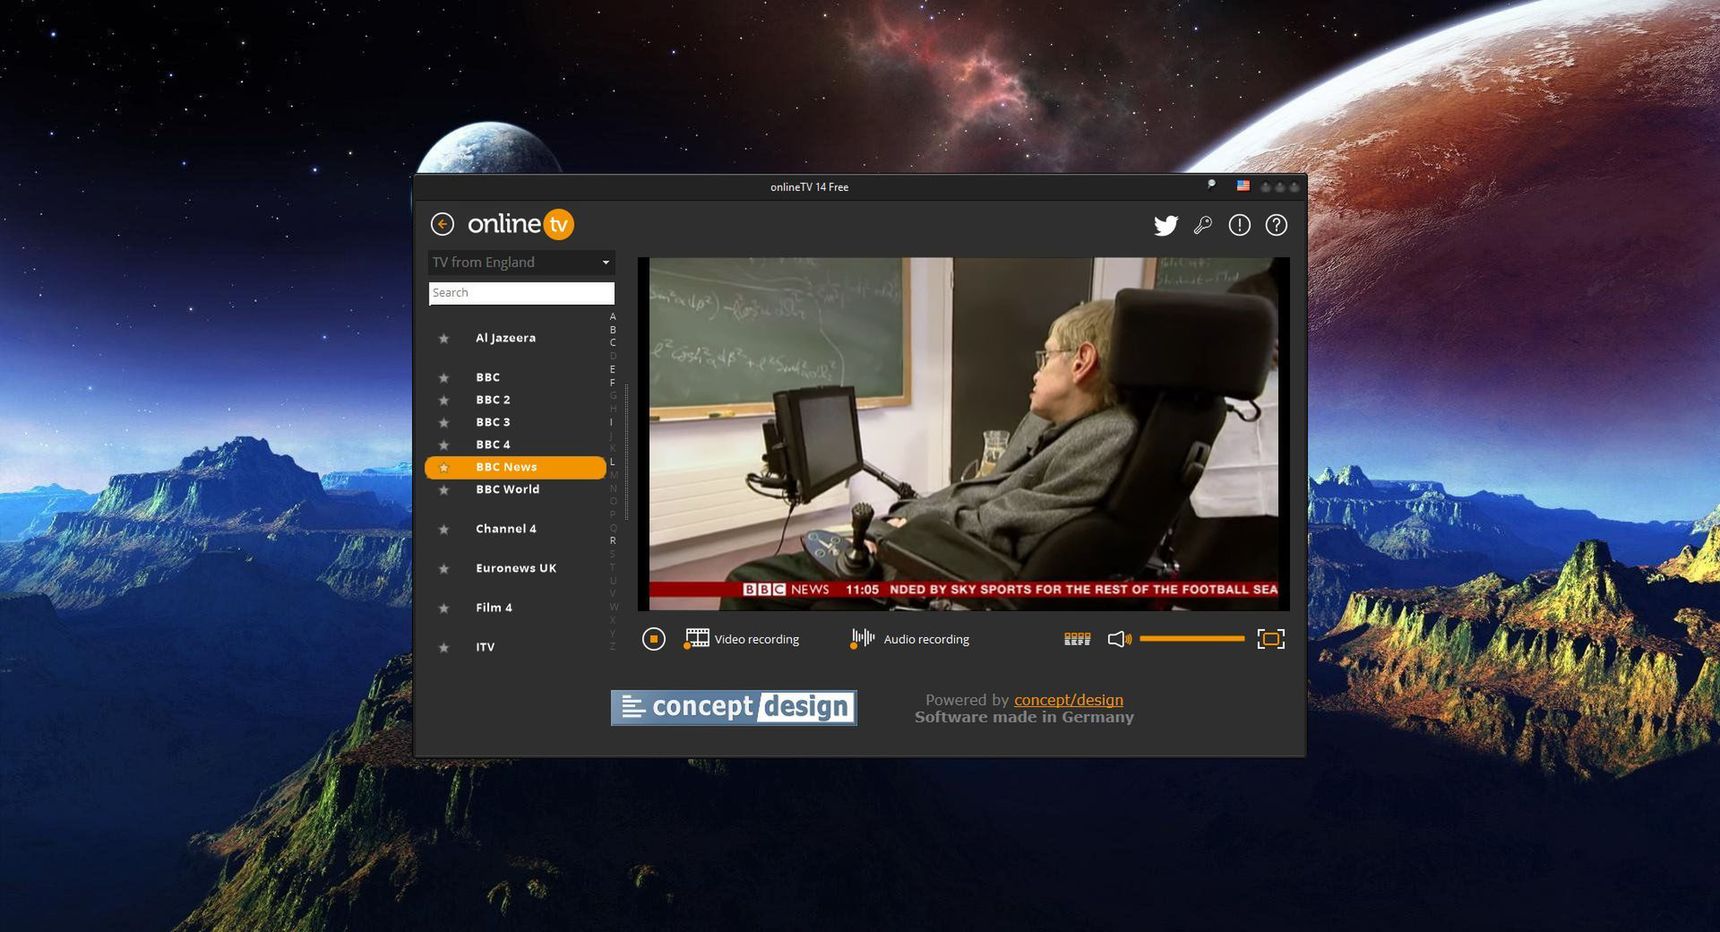This screenshot has width=1720, height=932.
Task: Toggle the favorite star for BBC 3
Action: click(x=444, y=423)
